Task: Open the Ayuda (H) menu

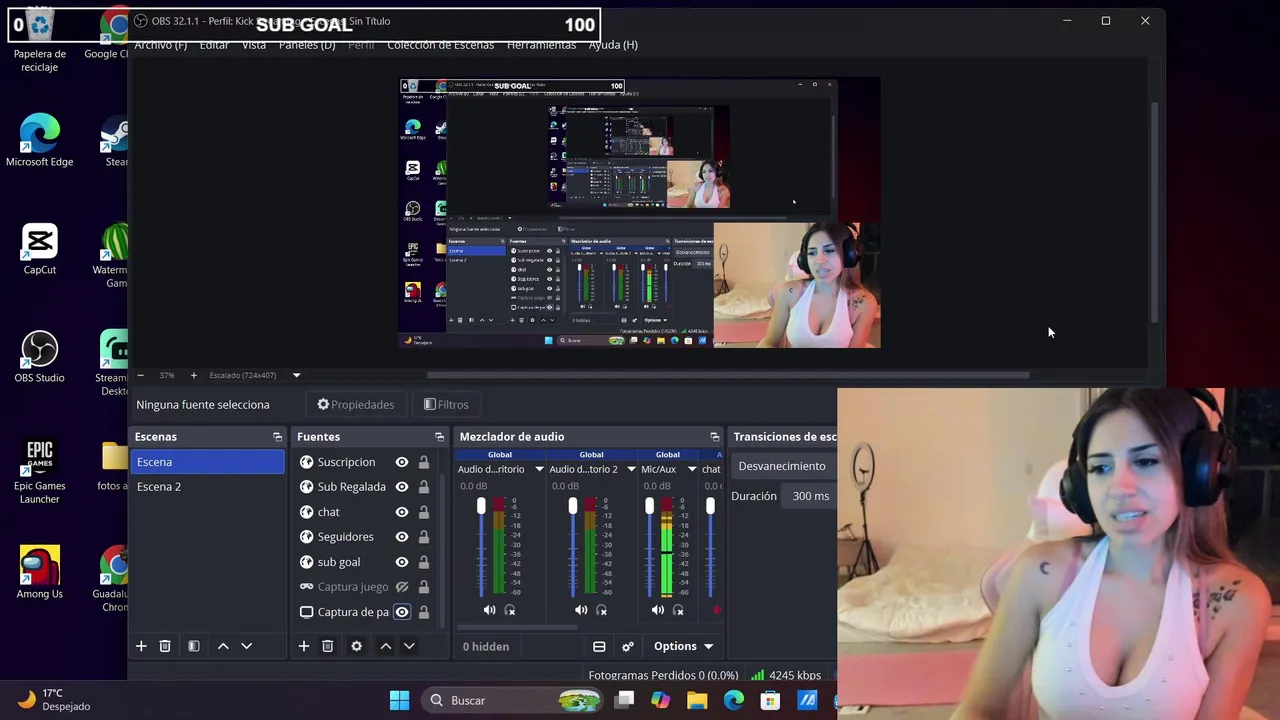Action: pos(613,45)
